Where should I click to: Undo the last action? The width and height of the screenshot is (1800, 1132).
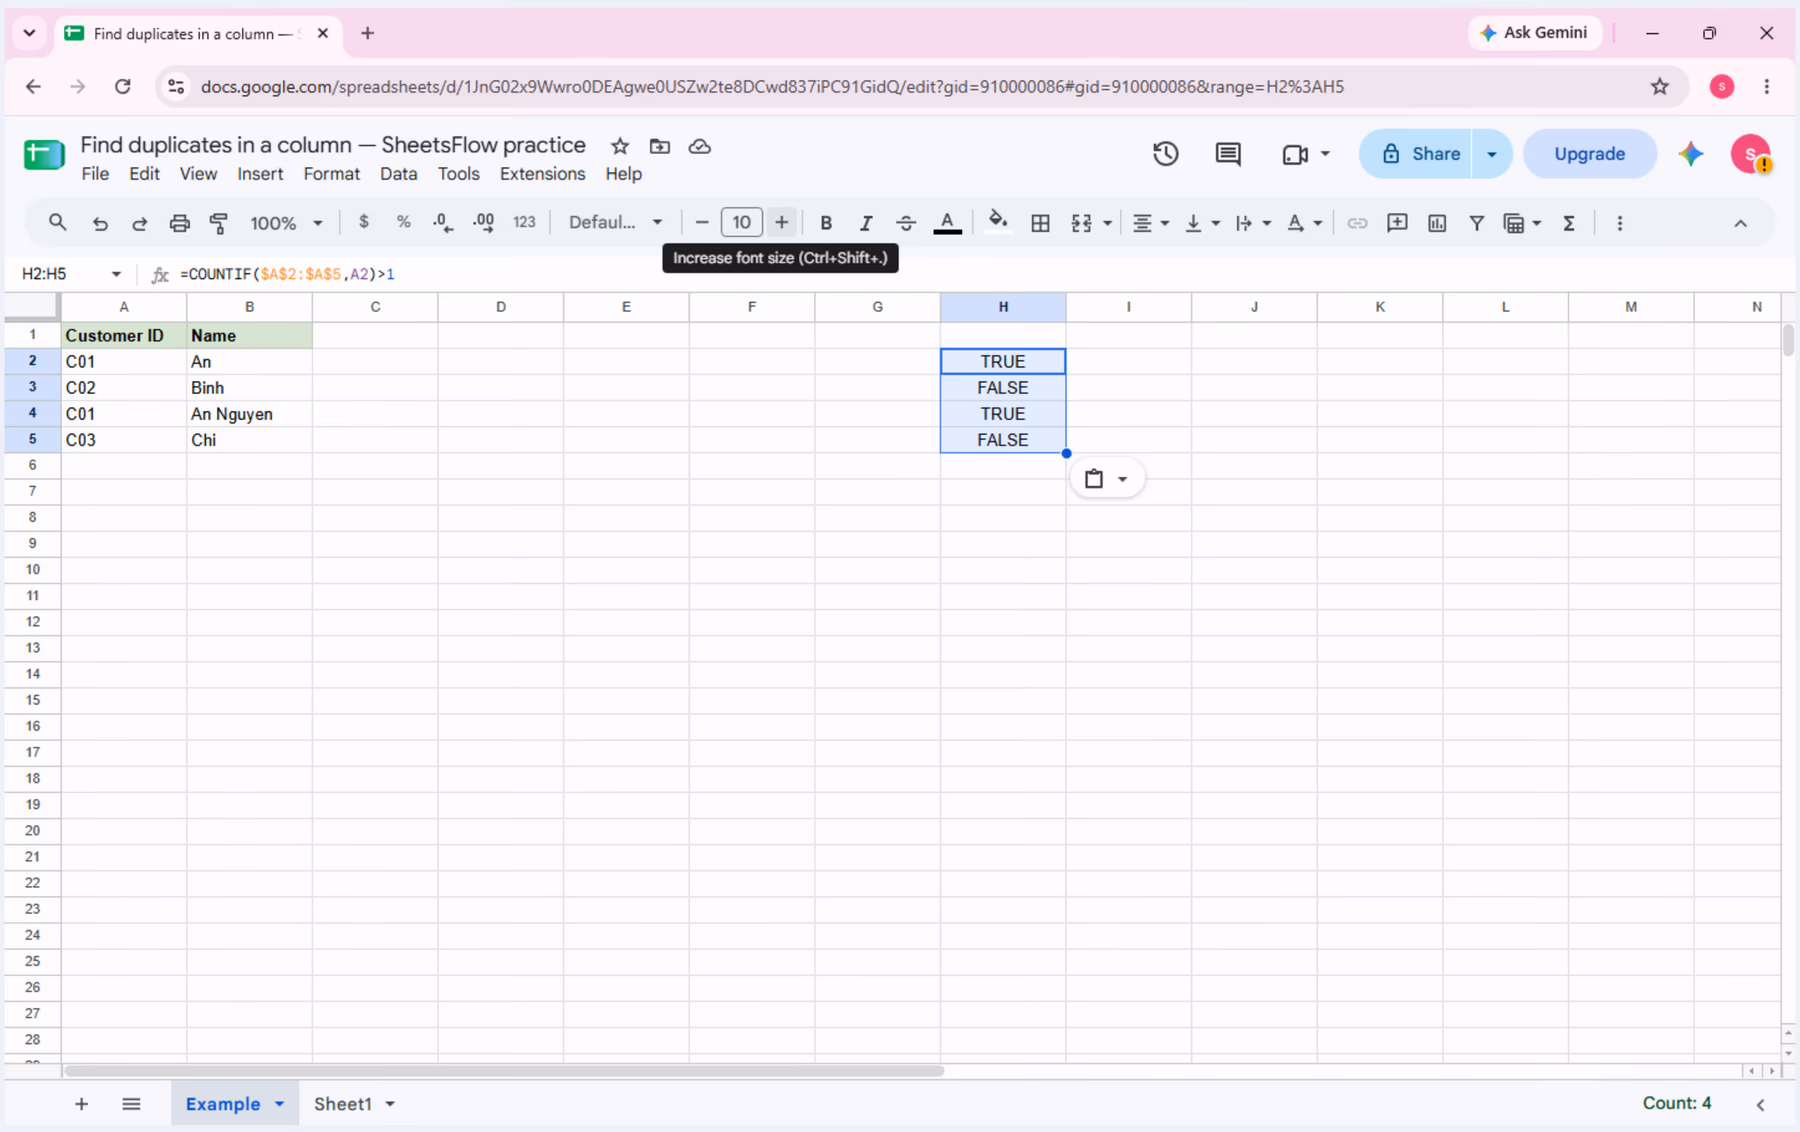click(x=100, y=223)
